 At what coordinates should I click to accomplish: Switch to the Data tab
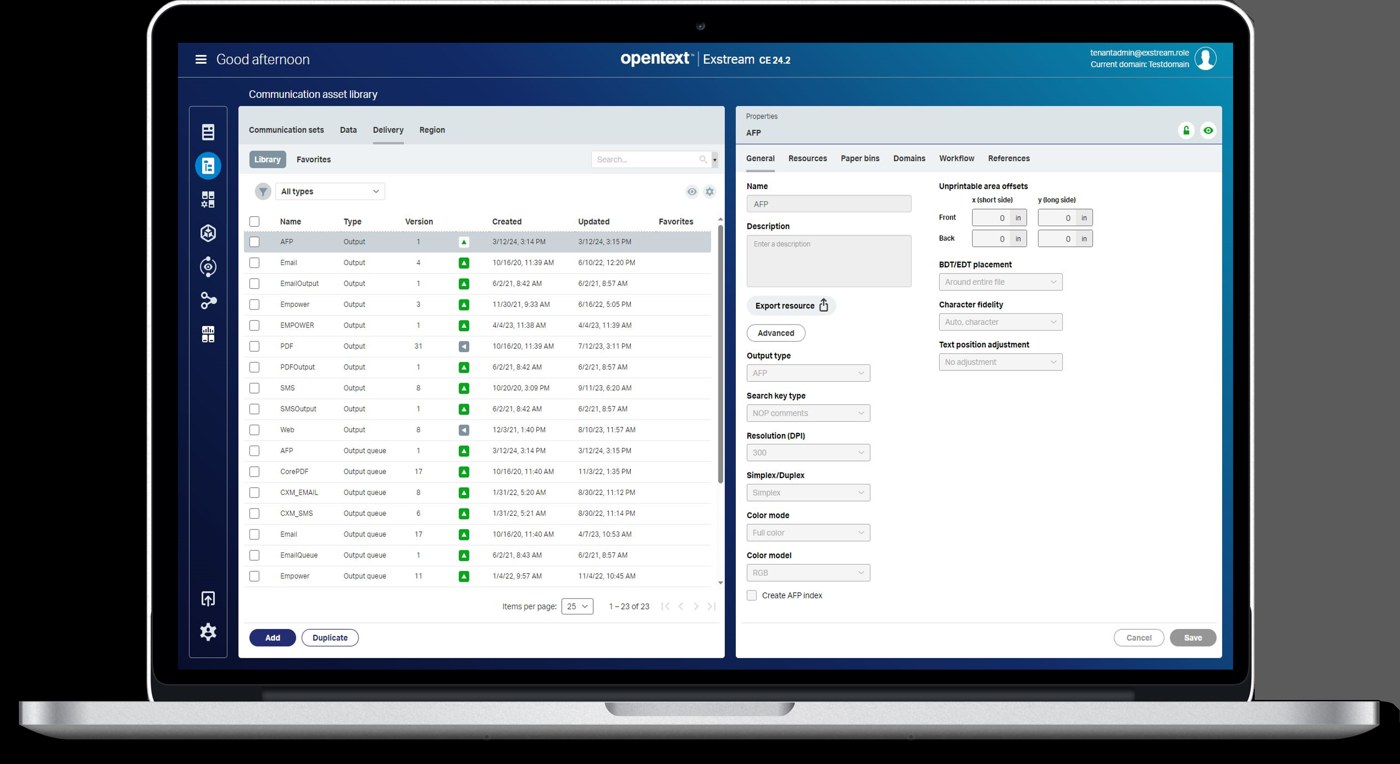pos(348,130)
